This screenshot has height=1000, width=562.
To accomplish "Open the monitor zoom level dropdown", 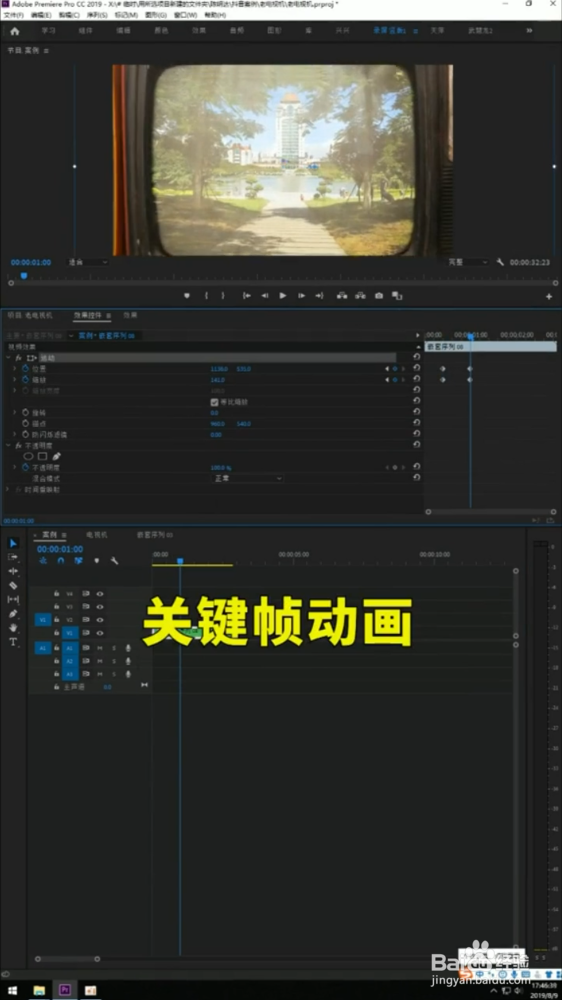I will [88, 262].
